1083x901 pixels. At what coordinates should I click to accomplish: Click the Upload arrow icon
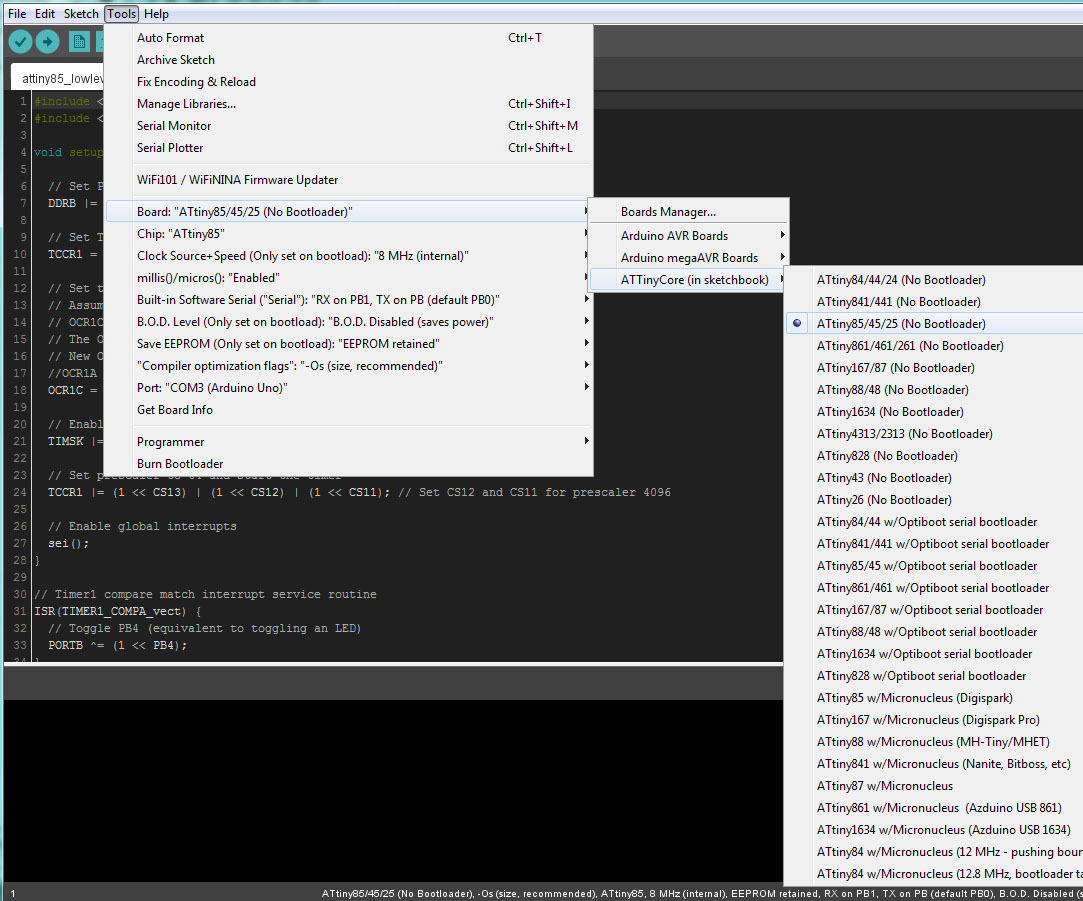pyautogui.click(x=47, y=42)
